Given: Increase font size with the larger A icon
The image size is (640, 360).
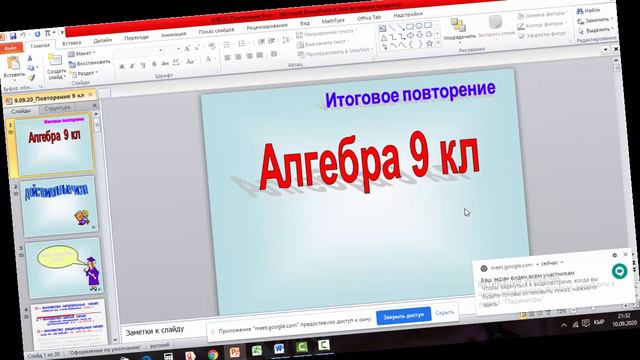Looking at the screenshot, I should tap(187, 49).
